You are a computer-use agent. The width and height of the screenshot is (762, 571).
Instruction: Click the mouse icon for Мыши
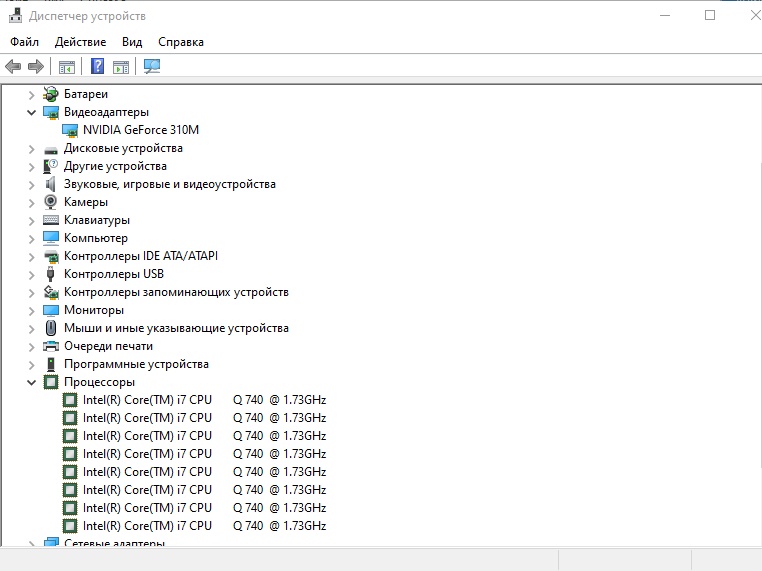(x=51, y=328)
